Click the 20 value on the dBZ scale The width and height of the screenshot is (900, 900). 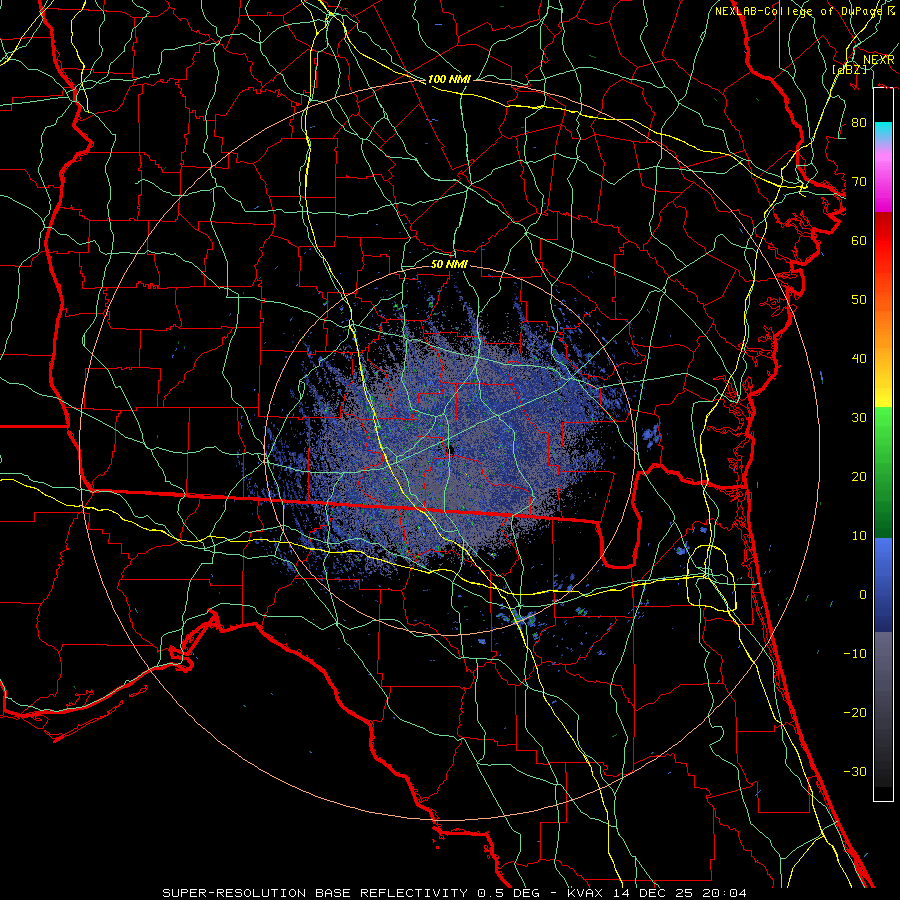point(859,476)
